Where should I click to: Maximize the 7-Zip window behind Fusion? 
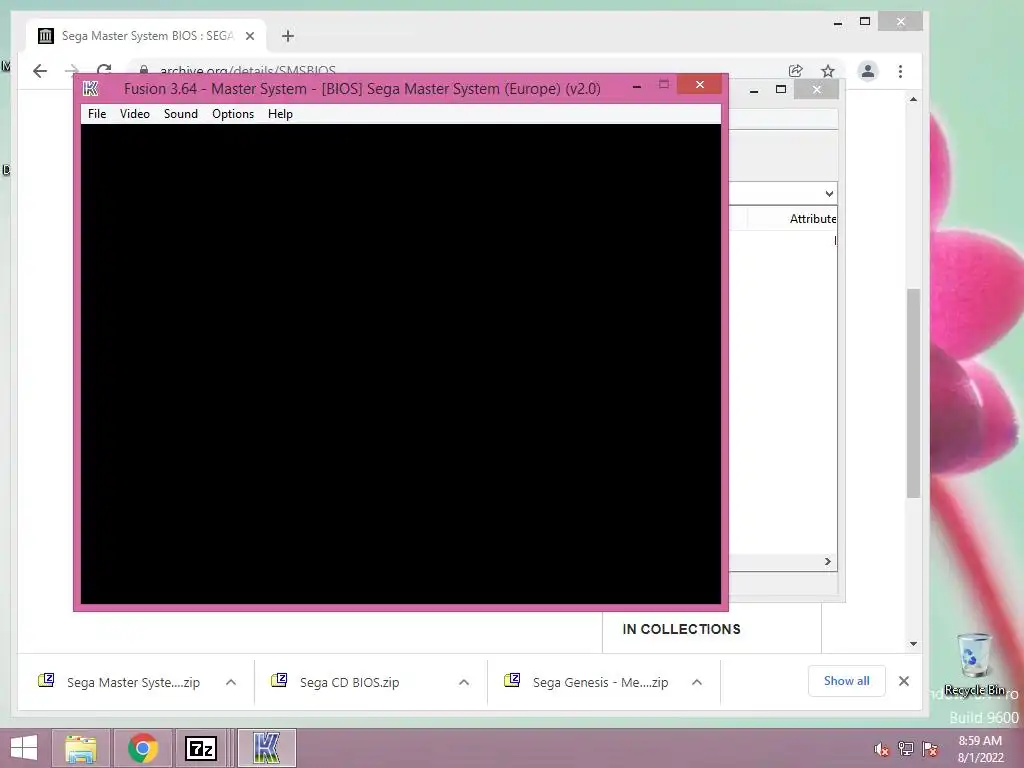coord(780,89)
